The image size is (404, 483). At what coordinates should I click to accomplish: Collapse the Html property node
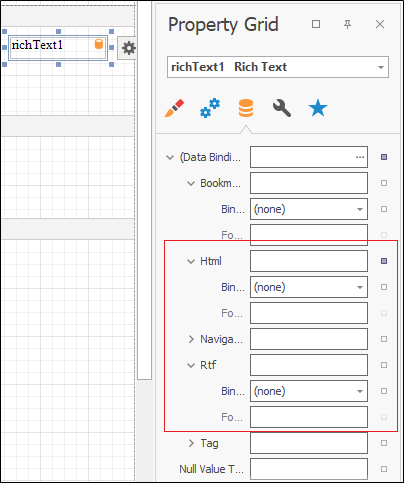tap(191, 261)
